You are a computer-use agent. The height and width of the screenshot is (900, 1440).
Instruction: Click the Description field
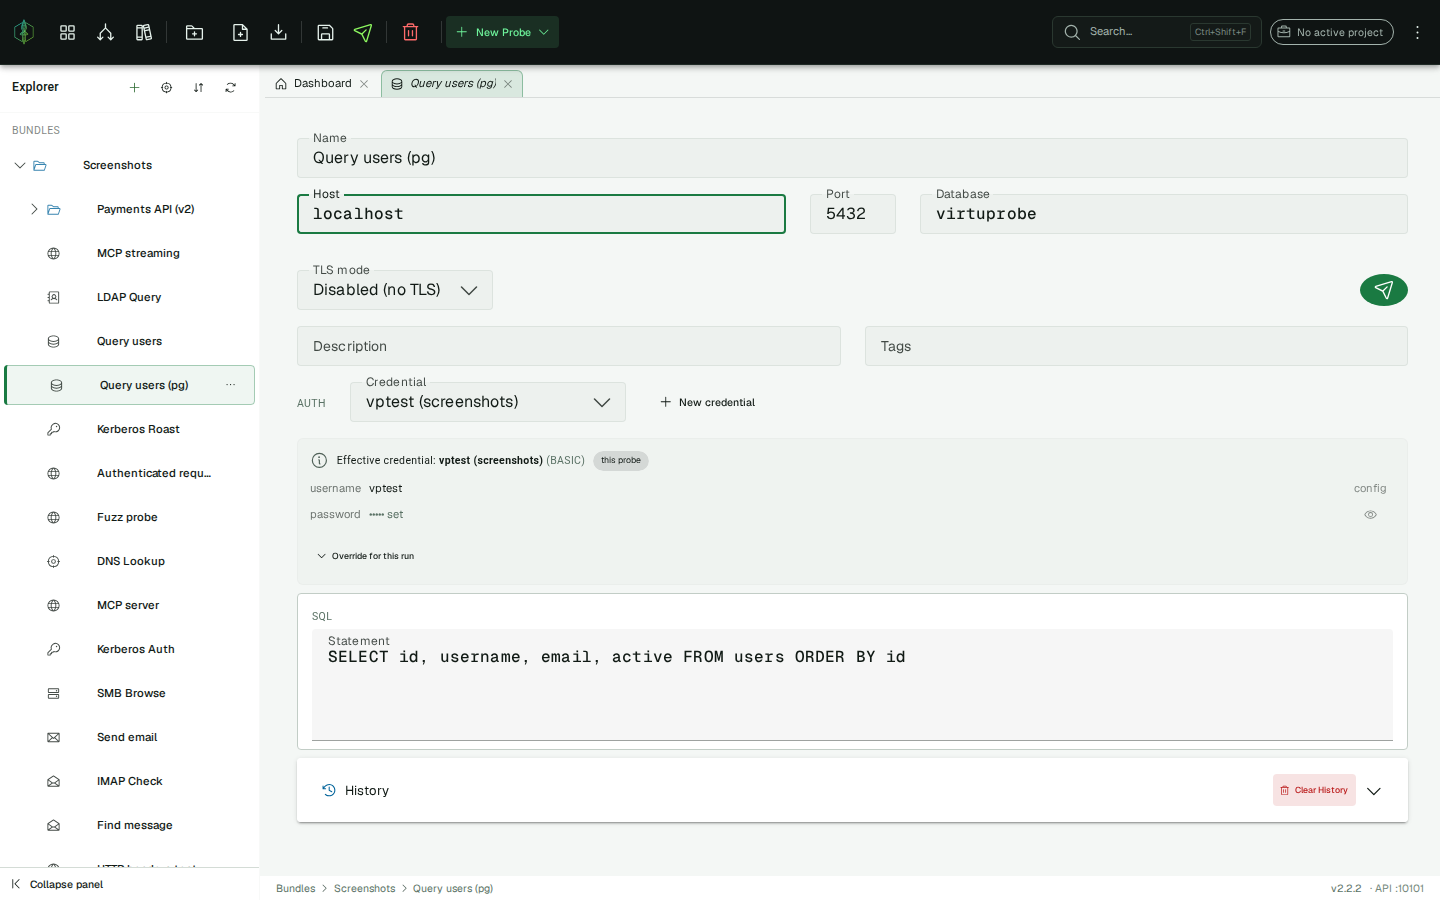click(569, 346)
